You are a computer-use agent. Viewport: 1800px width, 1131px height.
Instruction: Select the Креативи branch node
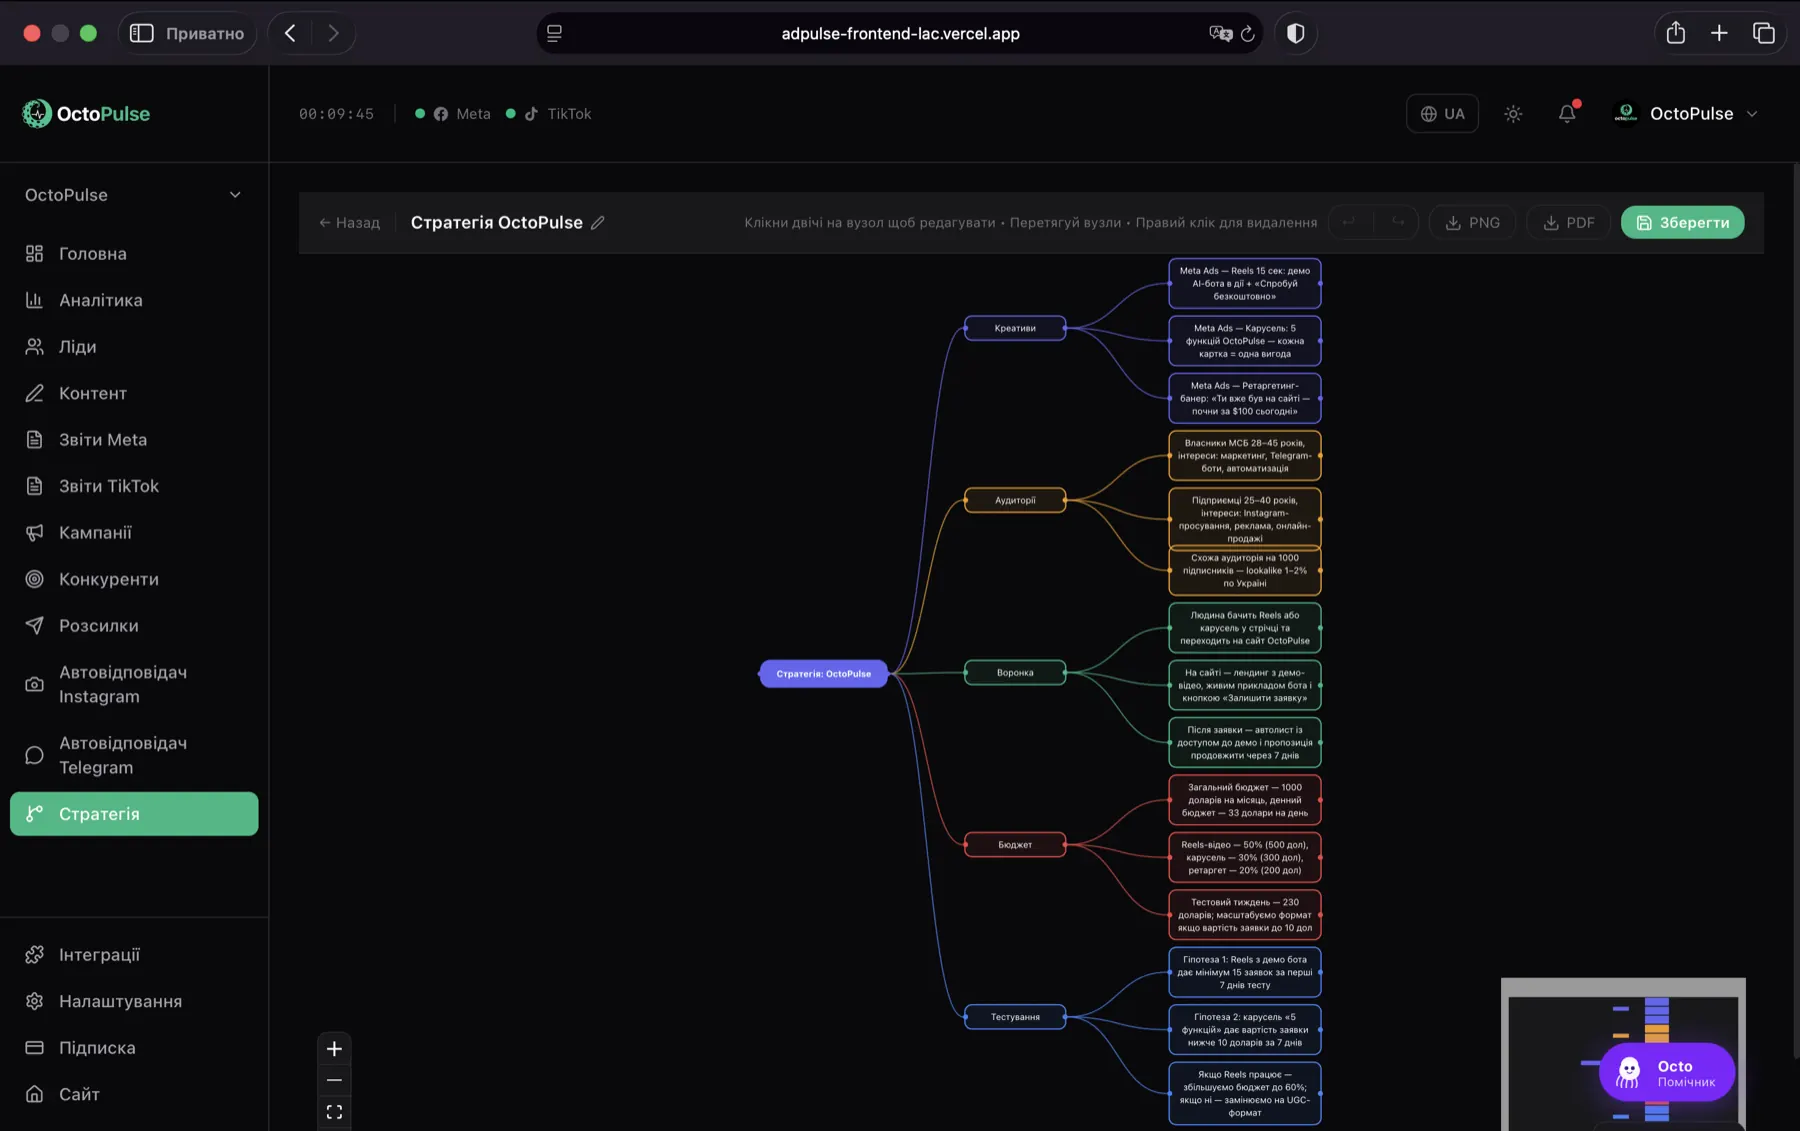(1015, 328)
